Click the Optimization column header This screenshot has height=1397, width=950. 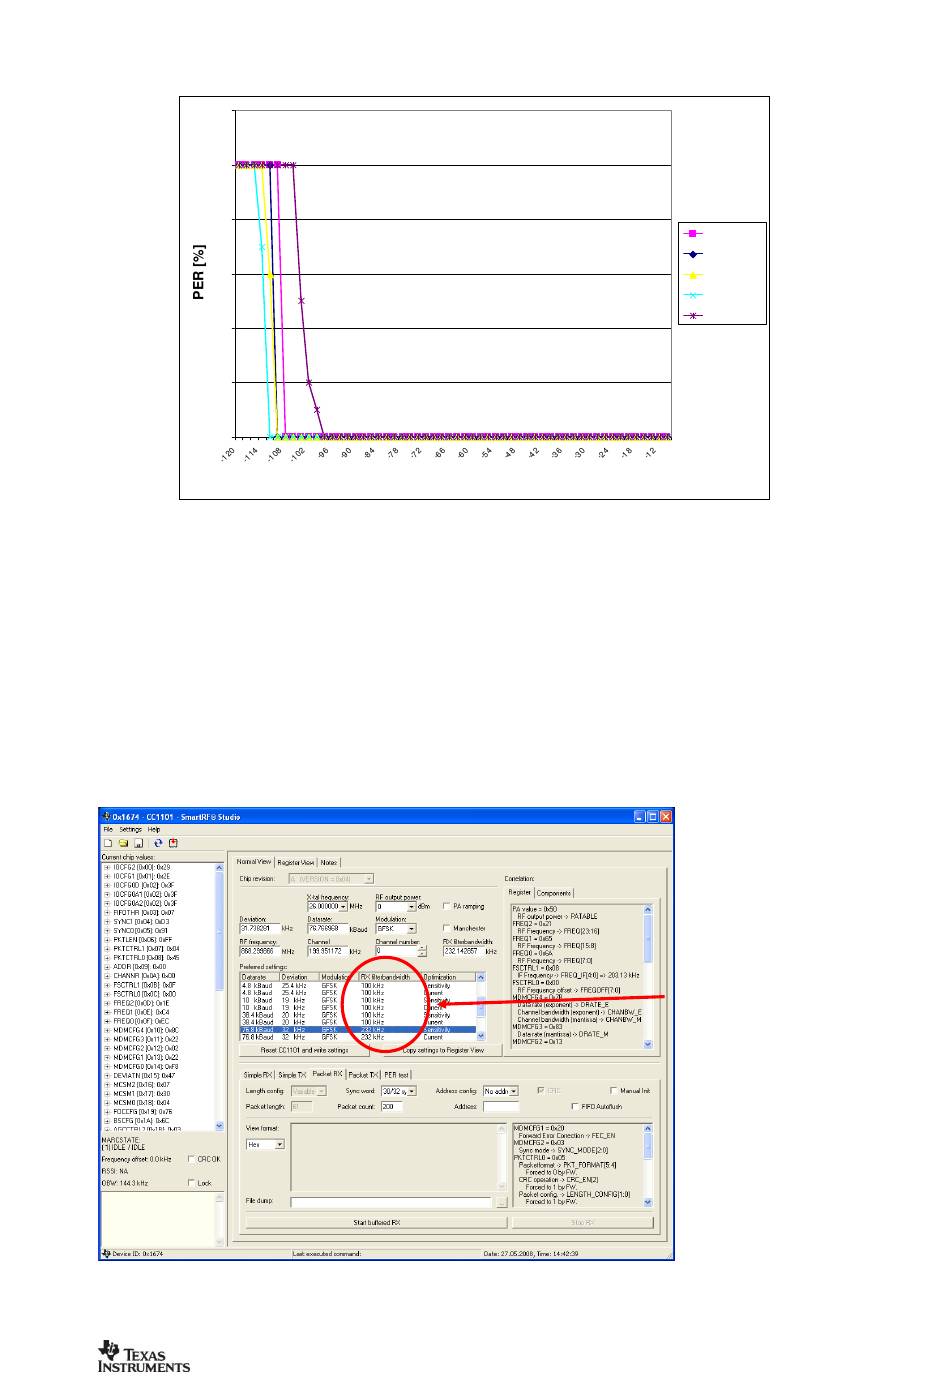(448, 977)
